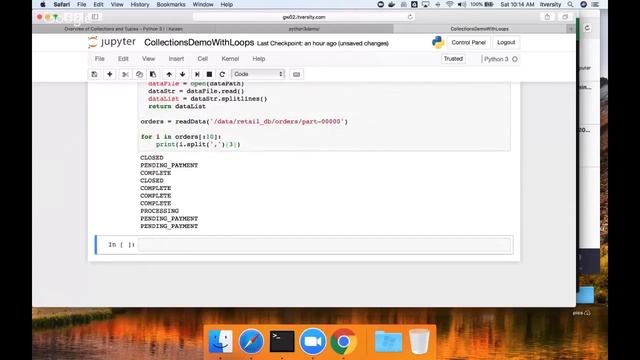The width and height of the screenshot is (640, 360).
Task: Open the itversity user menu
Action: [550, 4]
